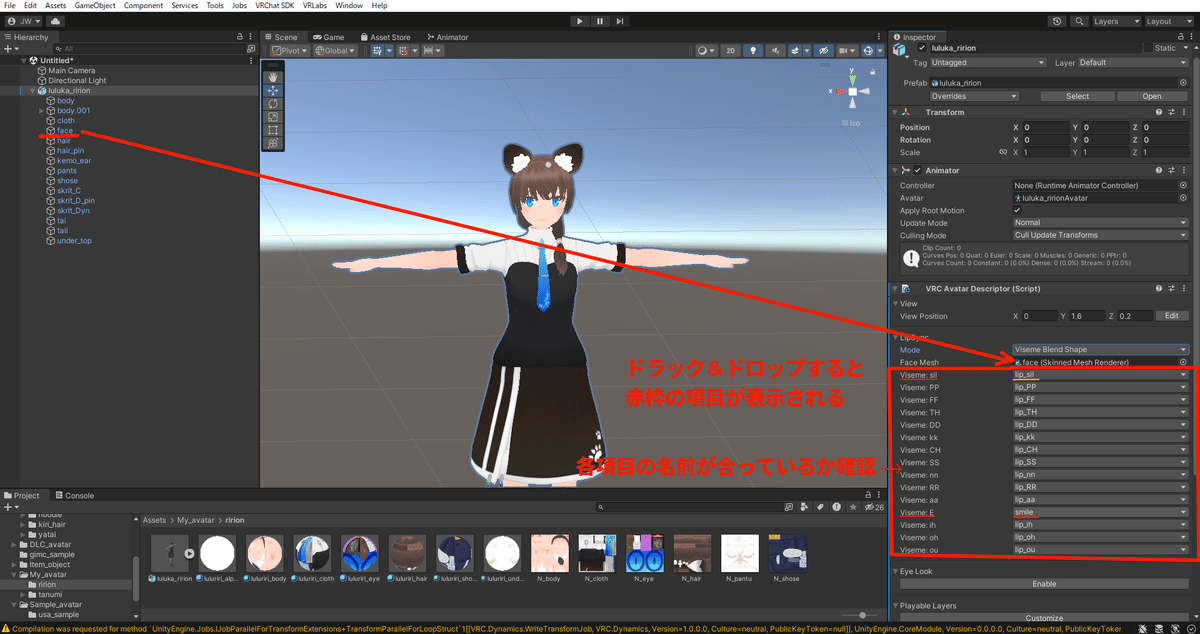Select kemo_ear in Hierarchy

click(x=75, y=161)
